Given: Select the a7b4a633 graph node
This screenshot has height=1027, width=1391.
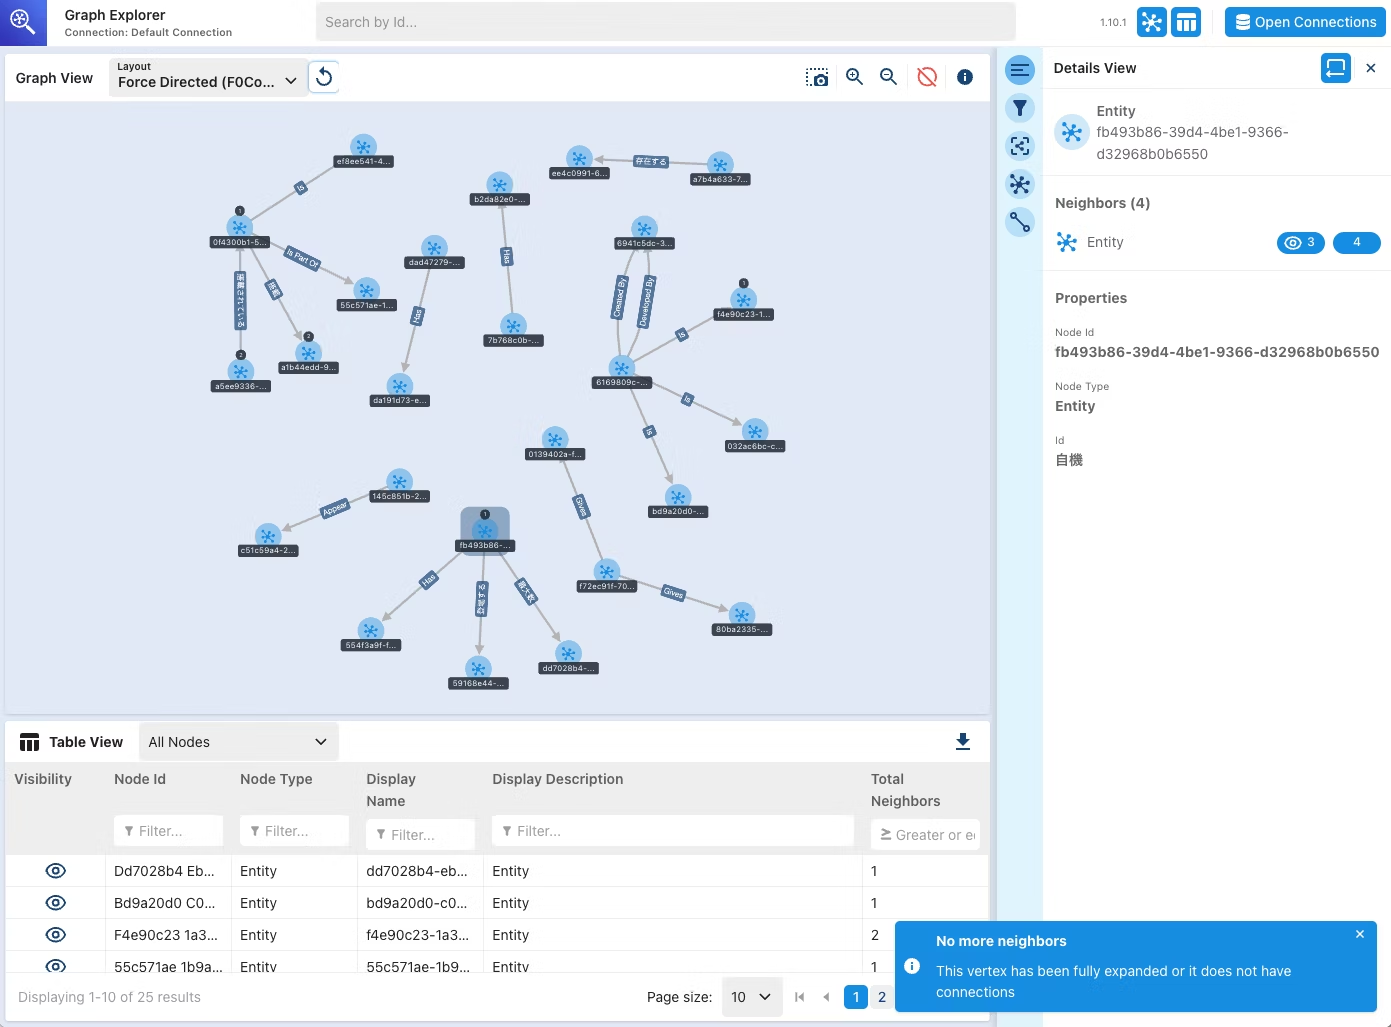Looking at the screenshot, I should point(720,165).
